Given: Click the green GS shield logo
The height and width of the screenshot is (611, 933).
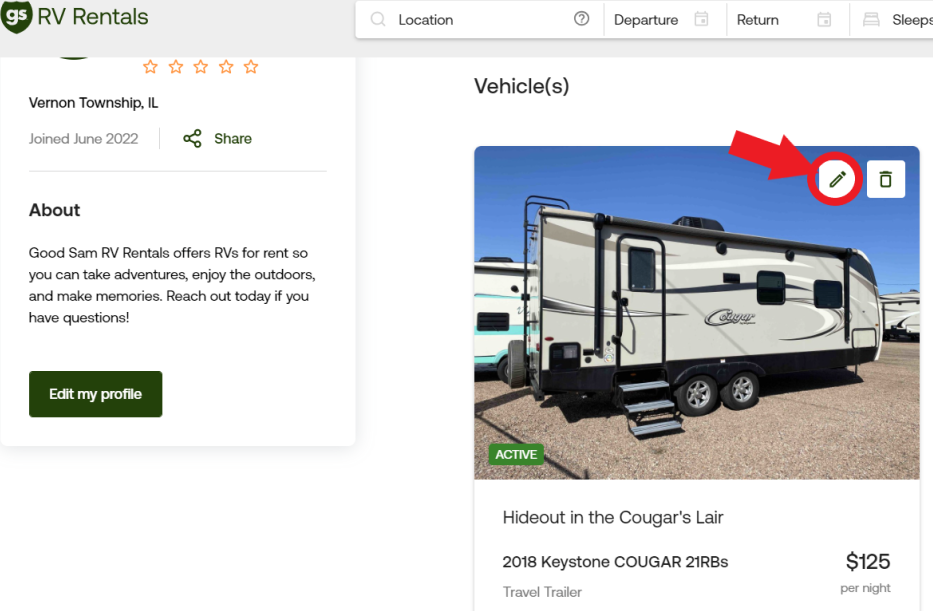Looking at the screenshot, I should pyautogui.click(x=16, y=17).
